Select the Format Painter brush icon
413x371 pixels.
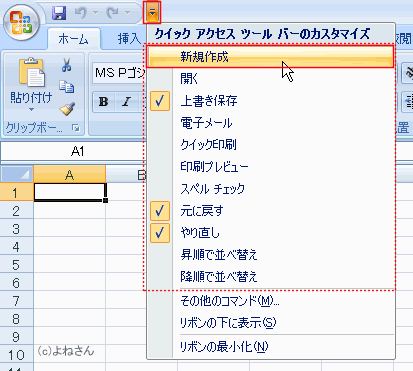pos(67,109)
